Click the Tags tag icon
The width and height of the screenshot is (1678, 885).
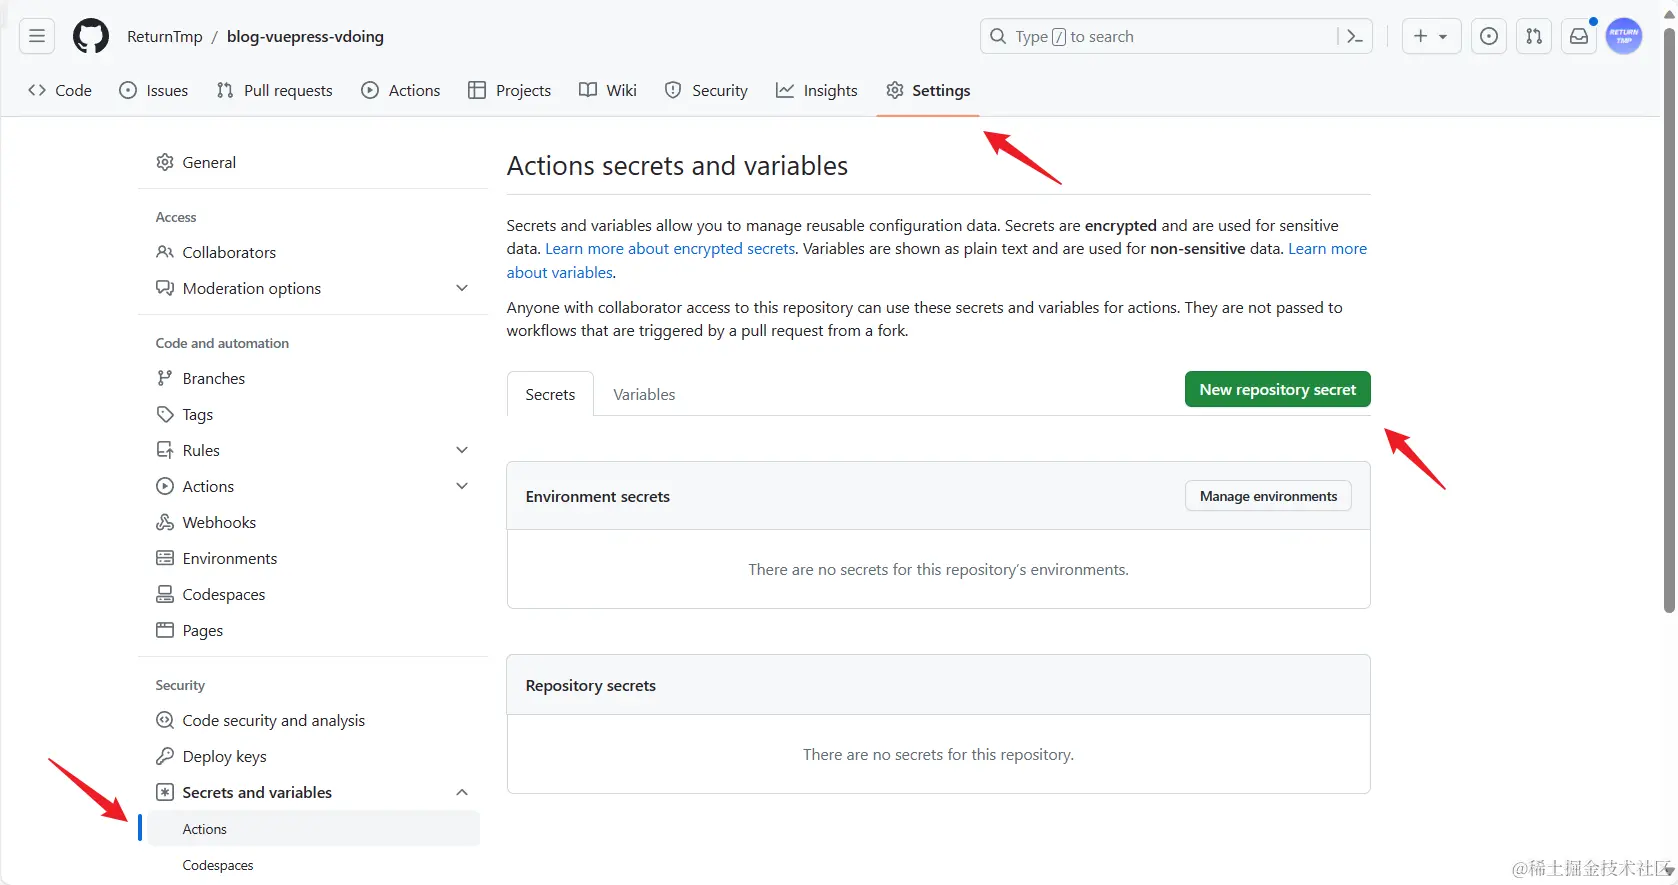point(165,414)
